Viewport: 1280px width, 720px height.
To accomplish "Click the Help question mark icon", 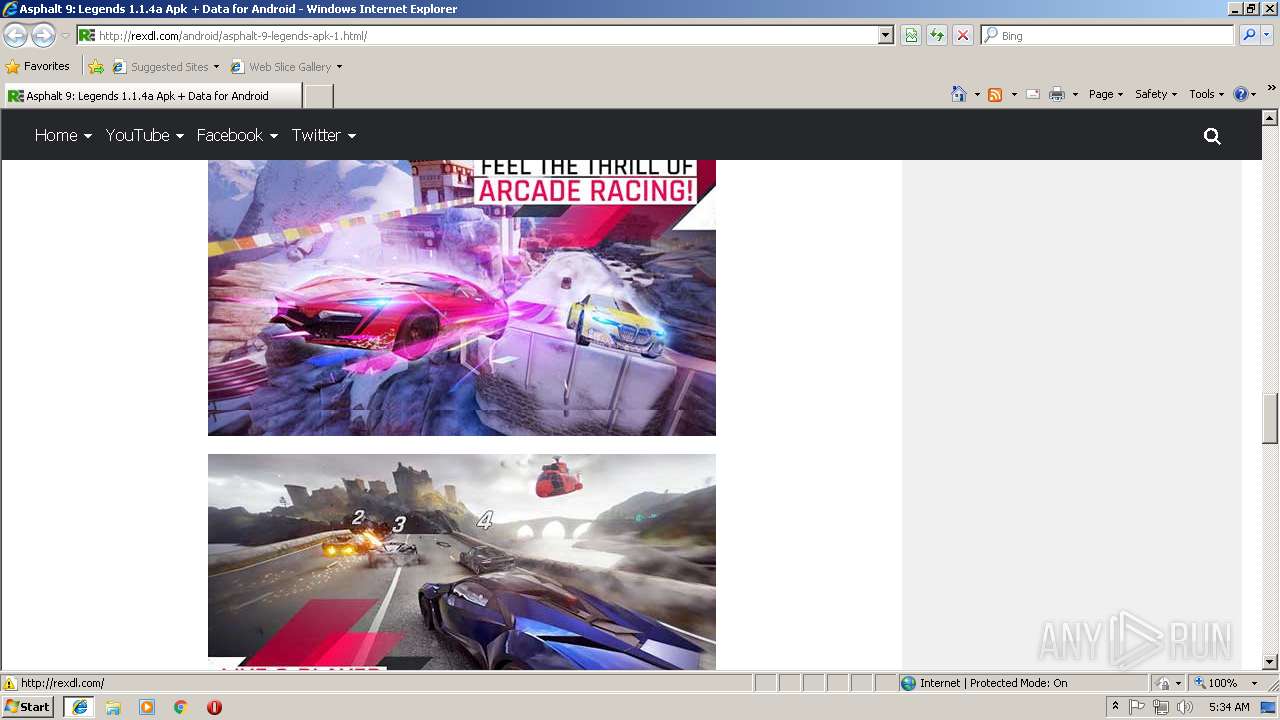I will pyautogui.click(x=1241, y=94).
